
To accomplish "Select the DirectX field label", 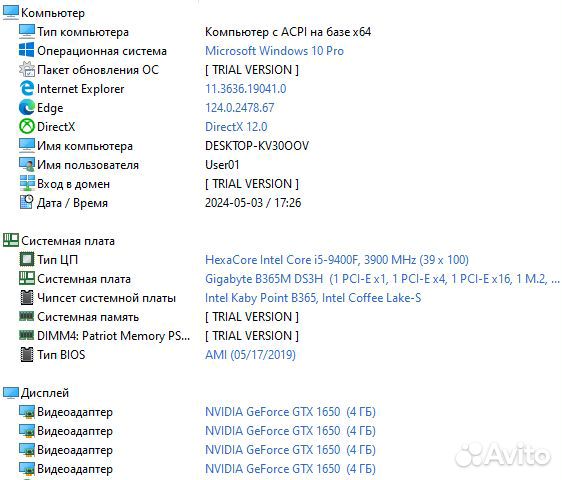I will (56, 127).
